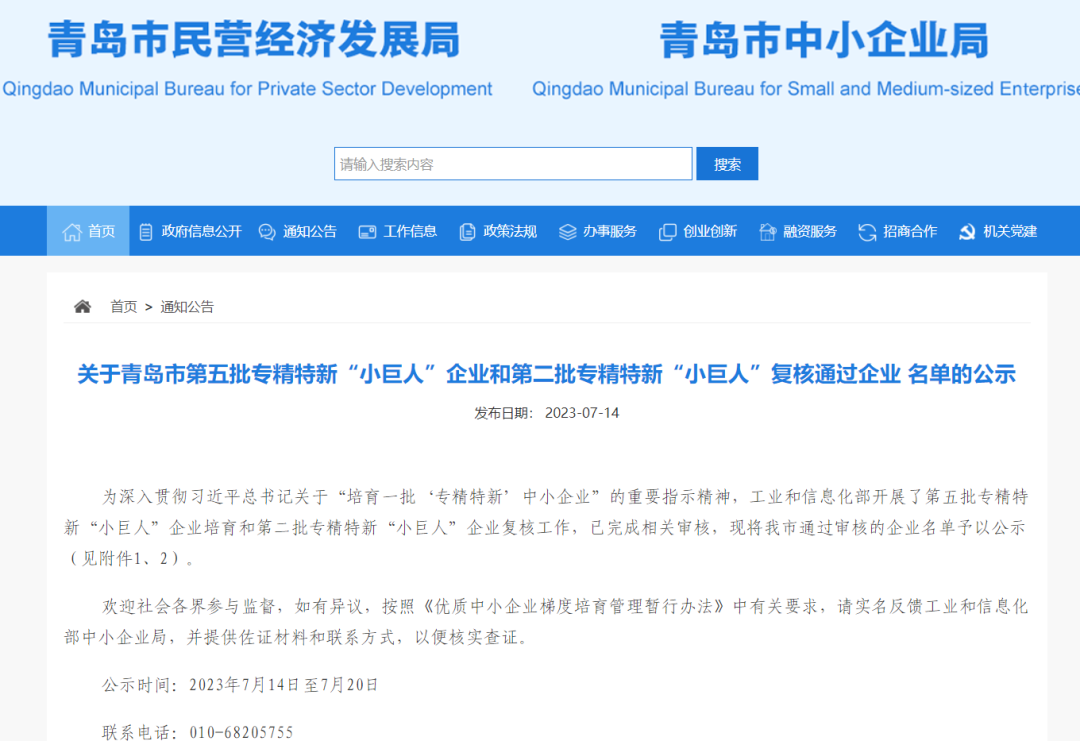Click the 工作信息 monitor icon
This screenshot has width=1080, height=741.
click(367, 231)
